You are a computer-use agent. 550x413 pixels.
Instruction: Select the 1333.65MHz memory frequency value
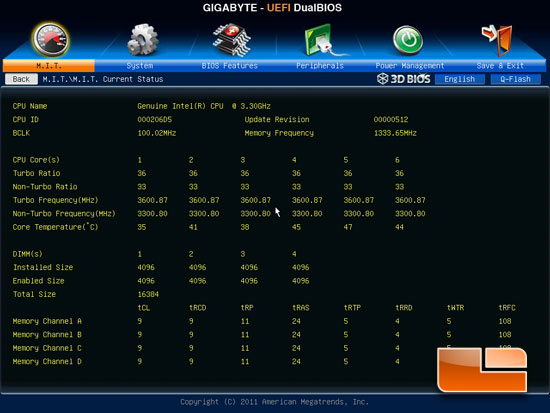[x=395, y=133]
